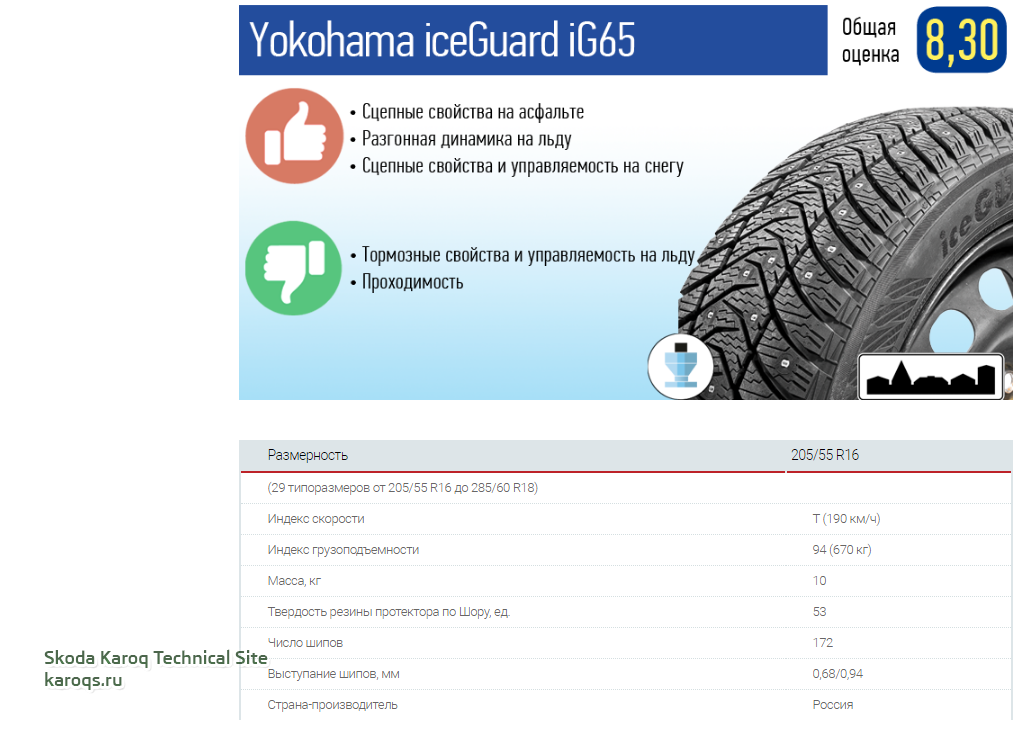Click the 'Индекс скорости' row label
1015x731 pixels.
coord(316,519)
